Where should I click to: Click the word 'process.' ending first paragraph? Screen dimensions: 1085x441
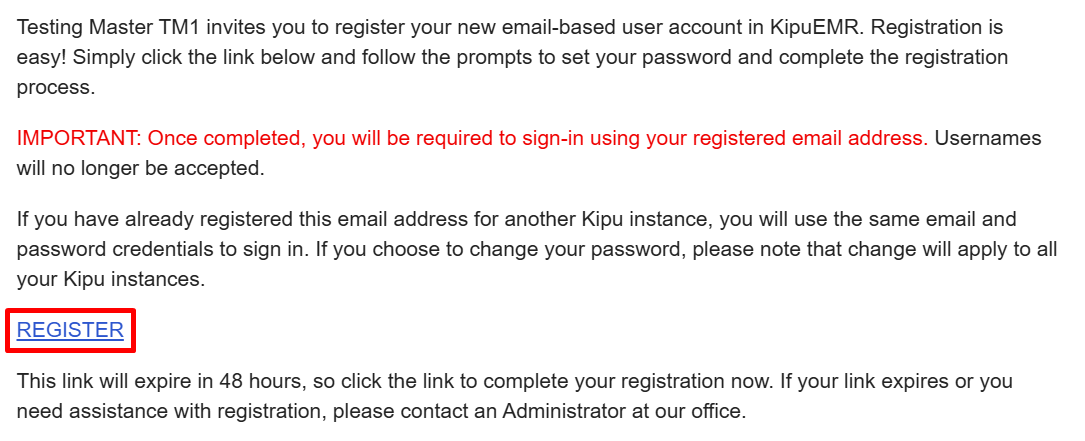click(x=55, y=89)
